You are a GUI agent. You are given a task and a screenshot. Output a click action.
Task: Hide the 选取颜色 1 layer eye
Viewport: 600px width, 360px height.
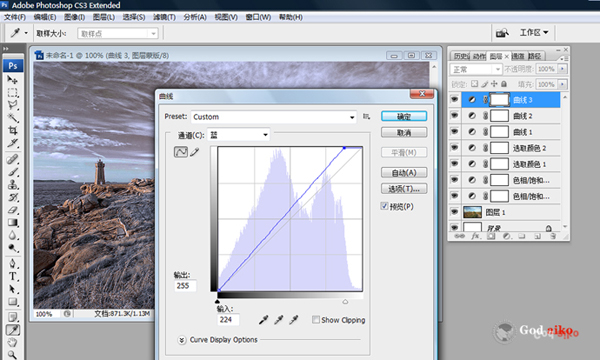[454, 164]
